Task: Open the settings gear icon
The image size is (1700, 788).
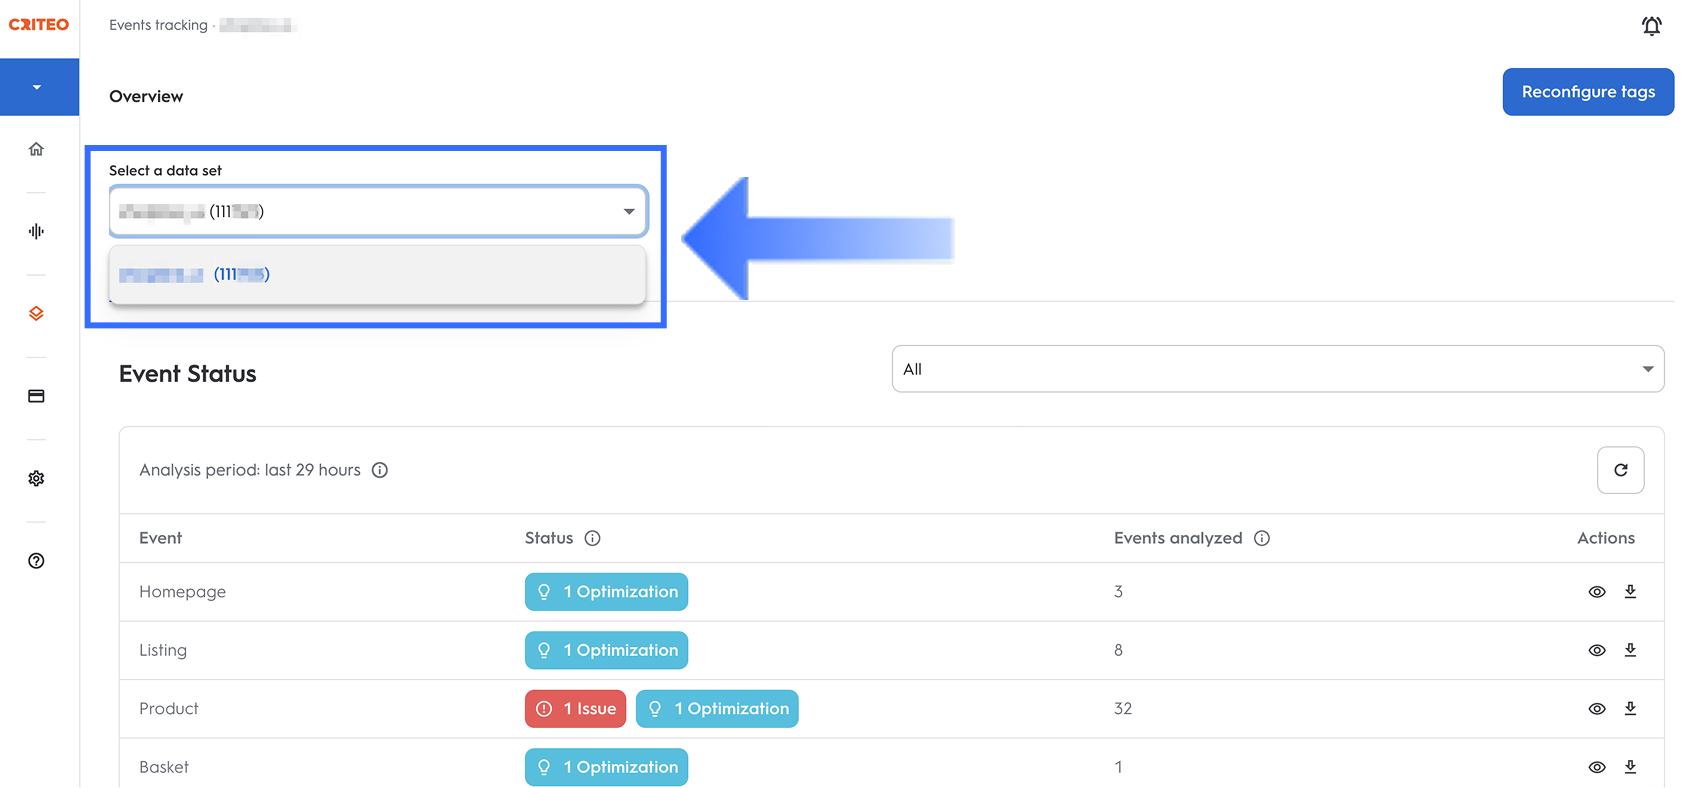Action: (x=36, y=478)
